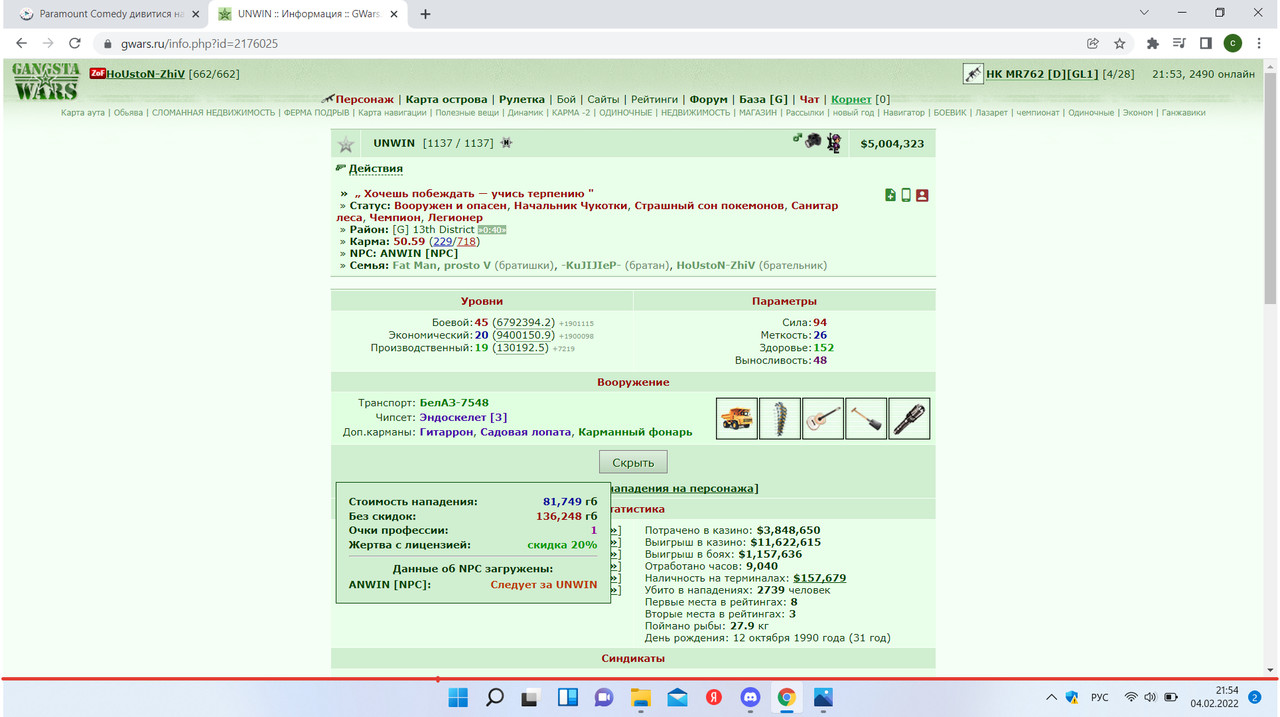Open Карманный фонарь item link
The height and width of the screenshot is (717, 1280).
(x=635, y=432)
